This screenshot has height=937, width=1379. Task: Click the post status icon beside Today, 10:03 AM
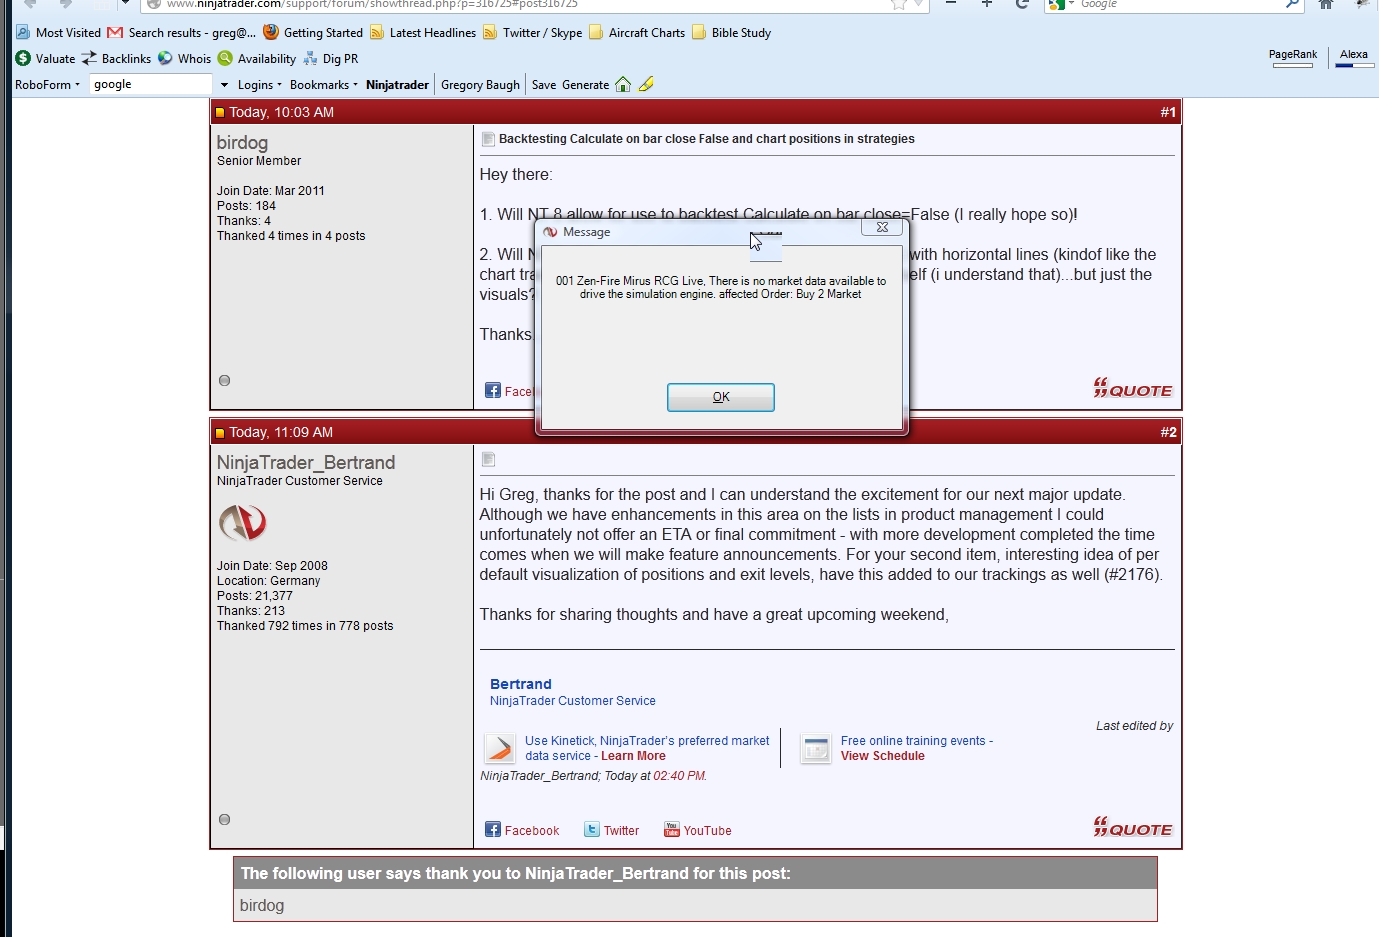(x=220, y=113)
